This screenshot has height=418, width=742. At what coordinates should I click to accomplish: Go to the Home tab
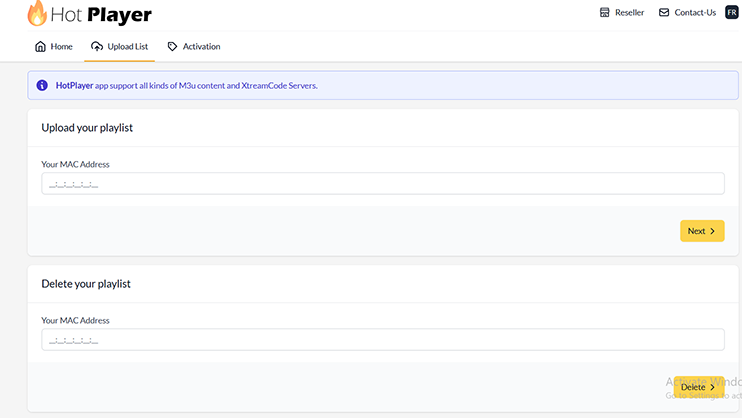click(54, 46)
